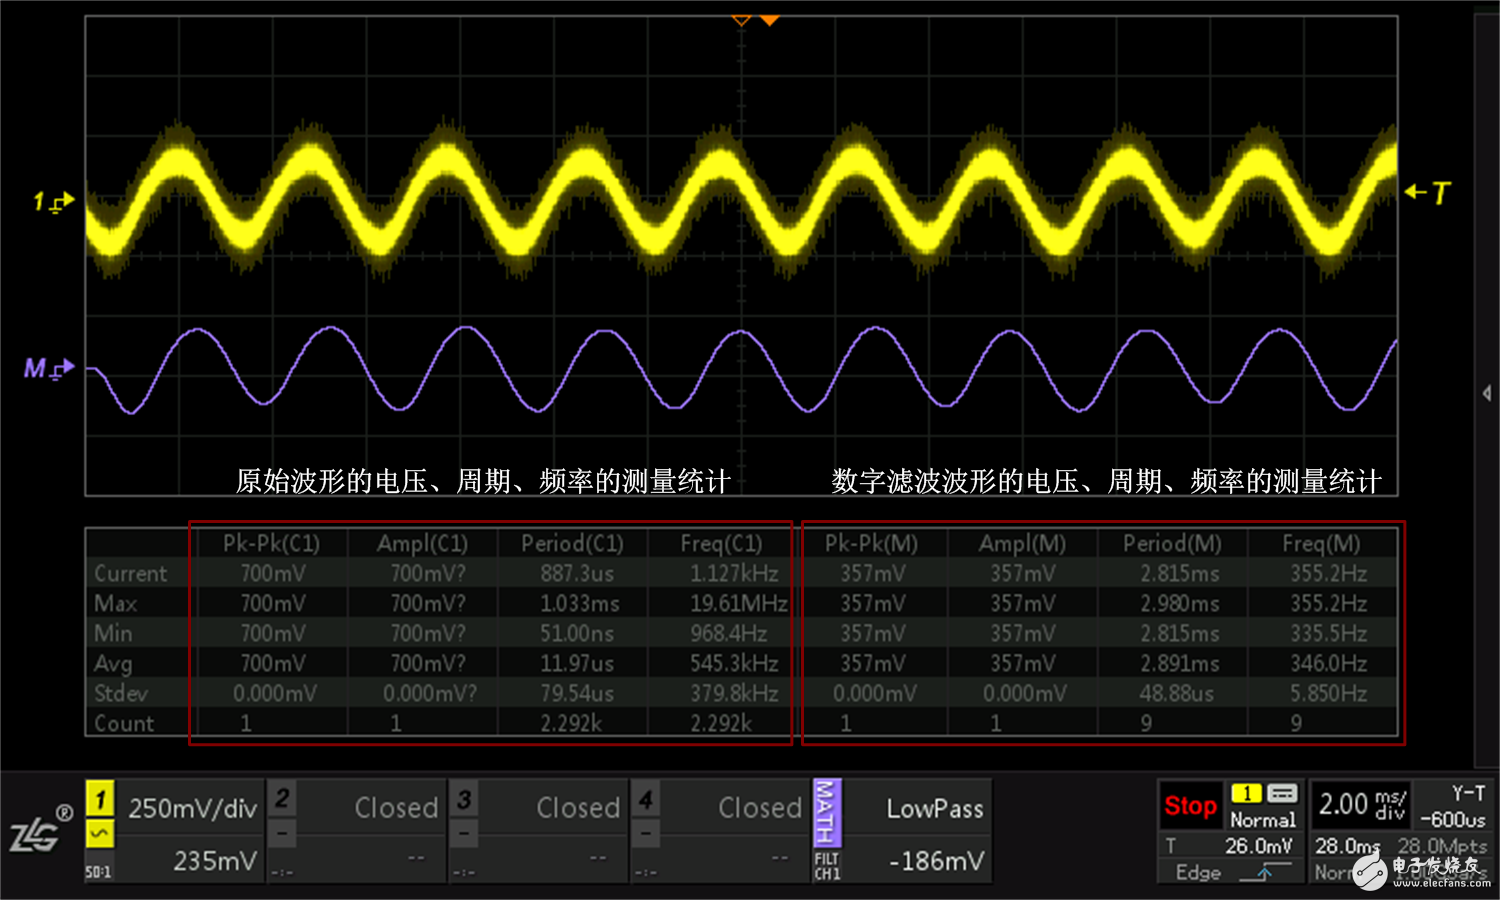This screenshot has height=900, width=1500.
Task: Click the trigger level T arrow marker
Action: pos(1427,192)
